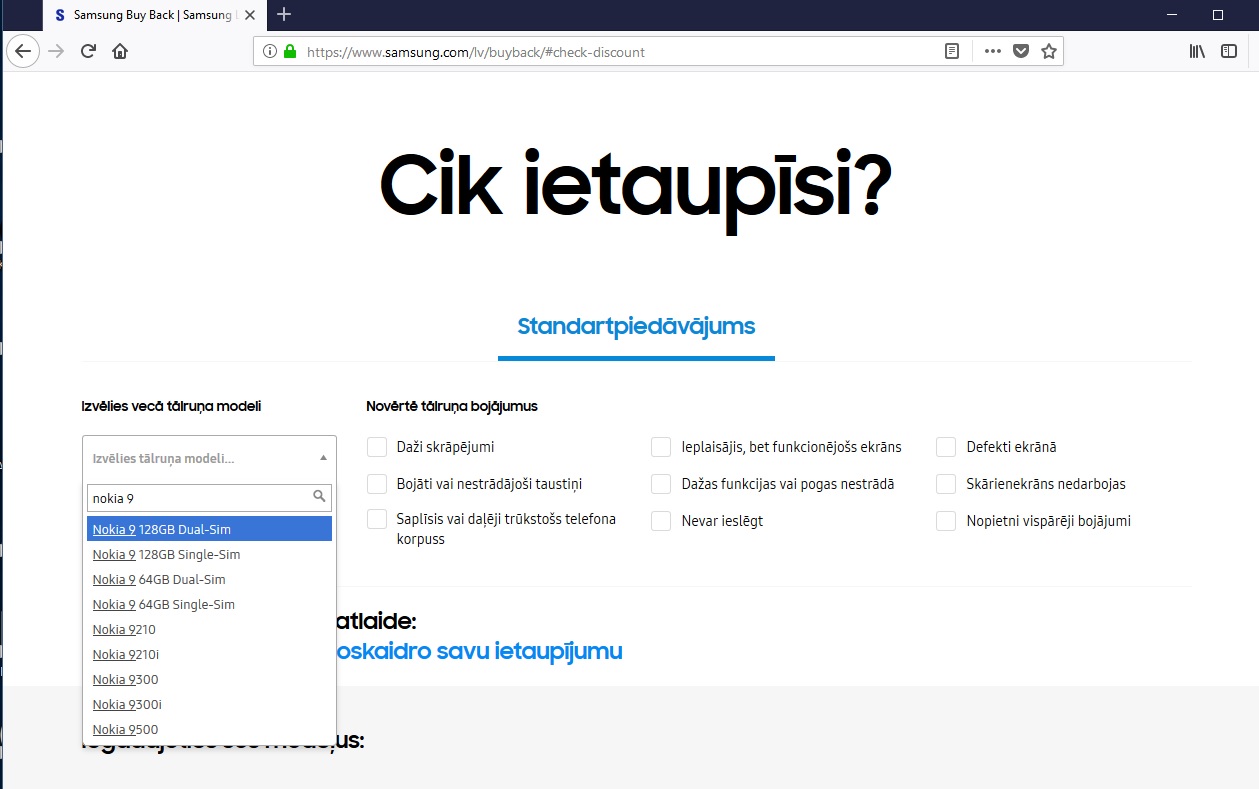The width and height of the screenshot is (1259, 789).
Task: Maximize the browser window
Action: (x=1217, y=15)
